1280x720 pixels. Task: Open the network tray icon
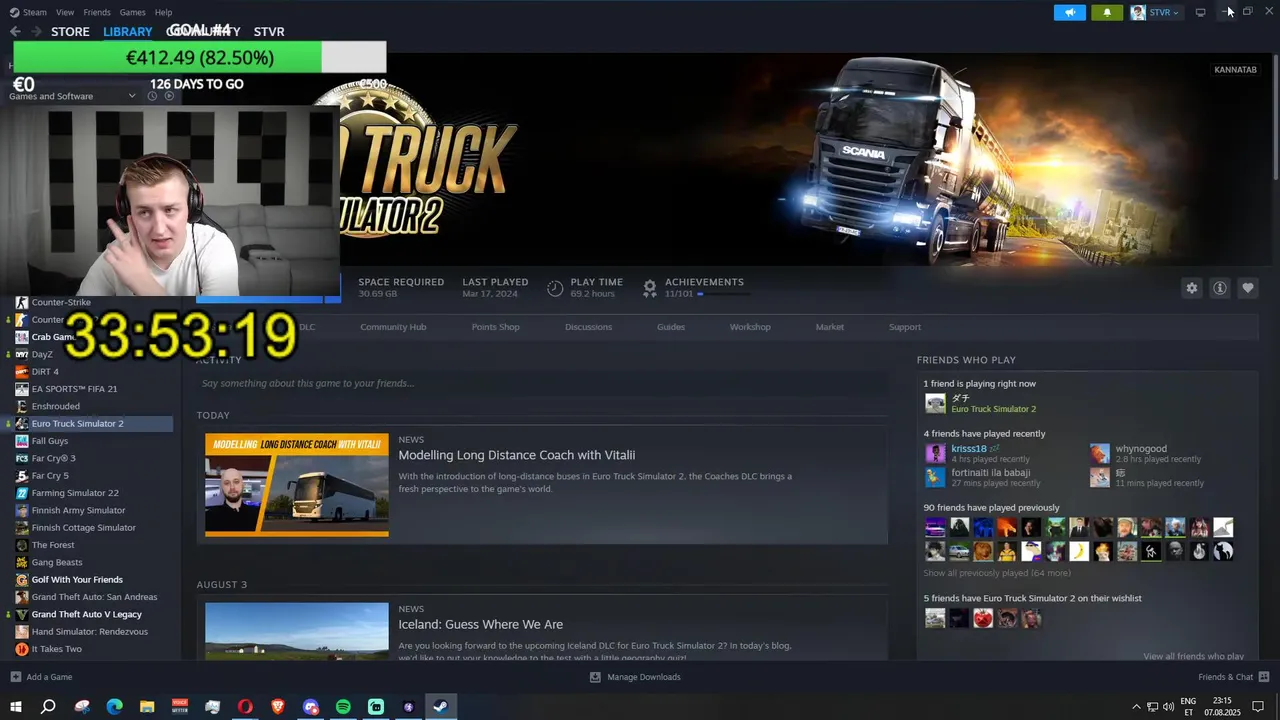click(x=1152, y=707)
